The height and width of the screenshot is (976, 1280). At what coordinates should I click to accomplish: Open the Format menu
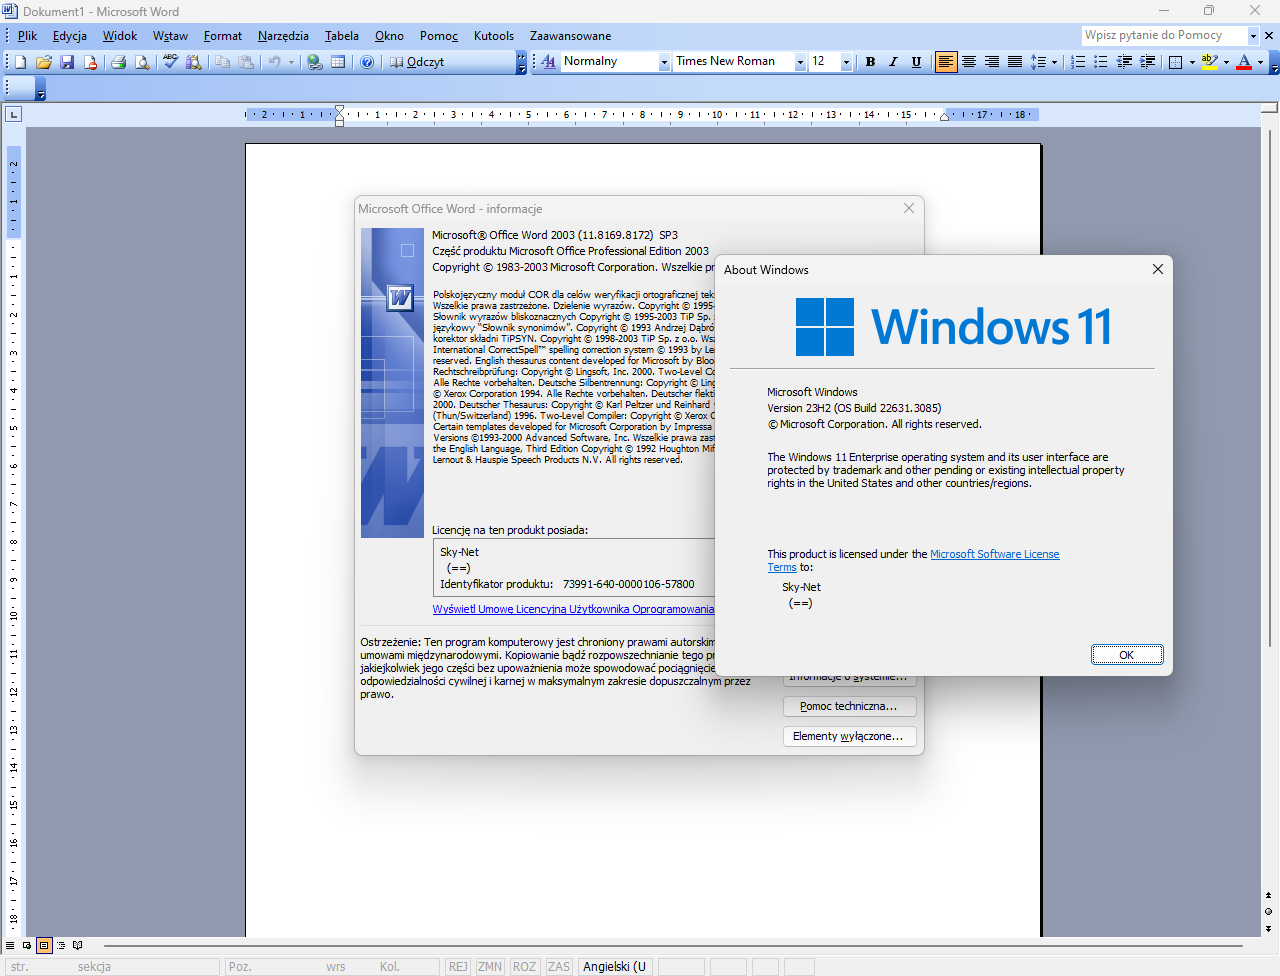[x=223, y=36]
